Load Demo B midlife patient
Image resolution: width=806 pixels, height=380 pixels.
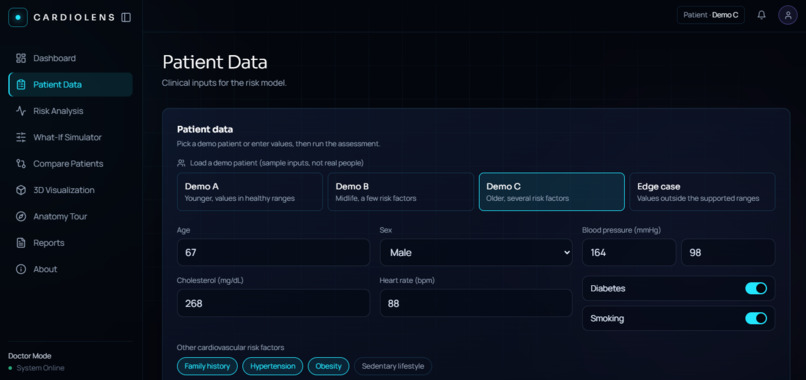pyautogui.click(x=400, y=192)
